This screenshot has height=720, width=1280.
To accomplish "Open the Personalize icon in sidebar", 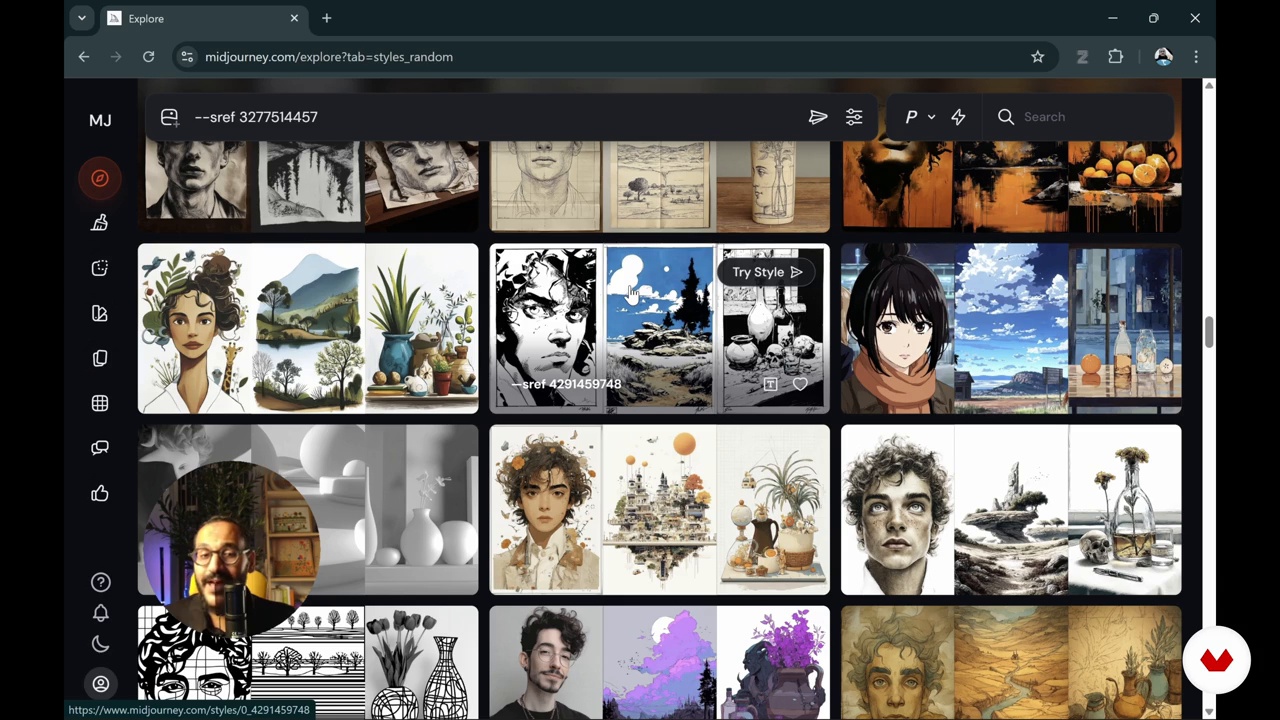I will point(100,313).
